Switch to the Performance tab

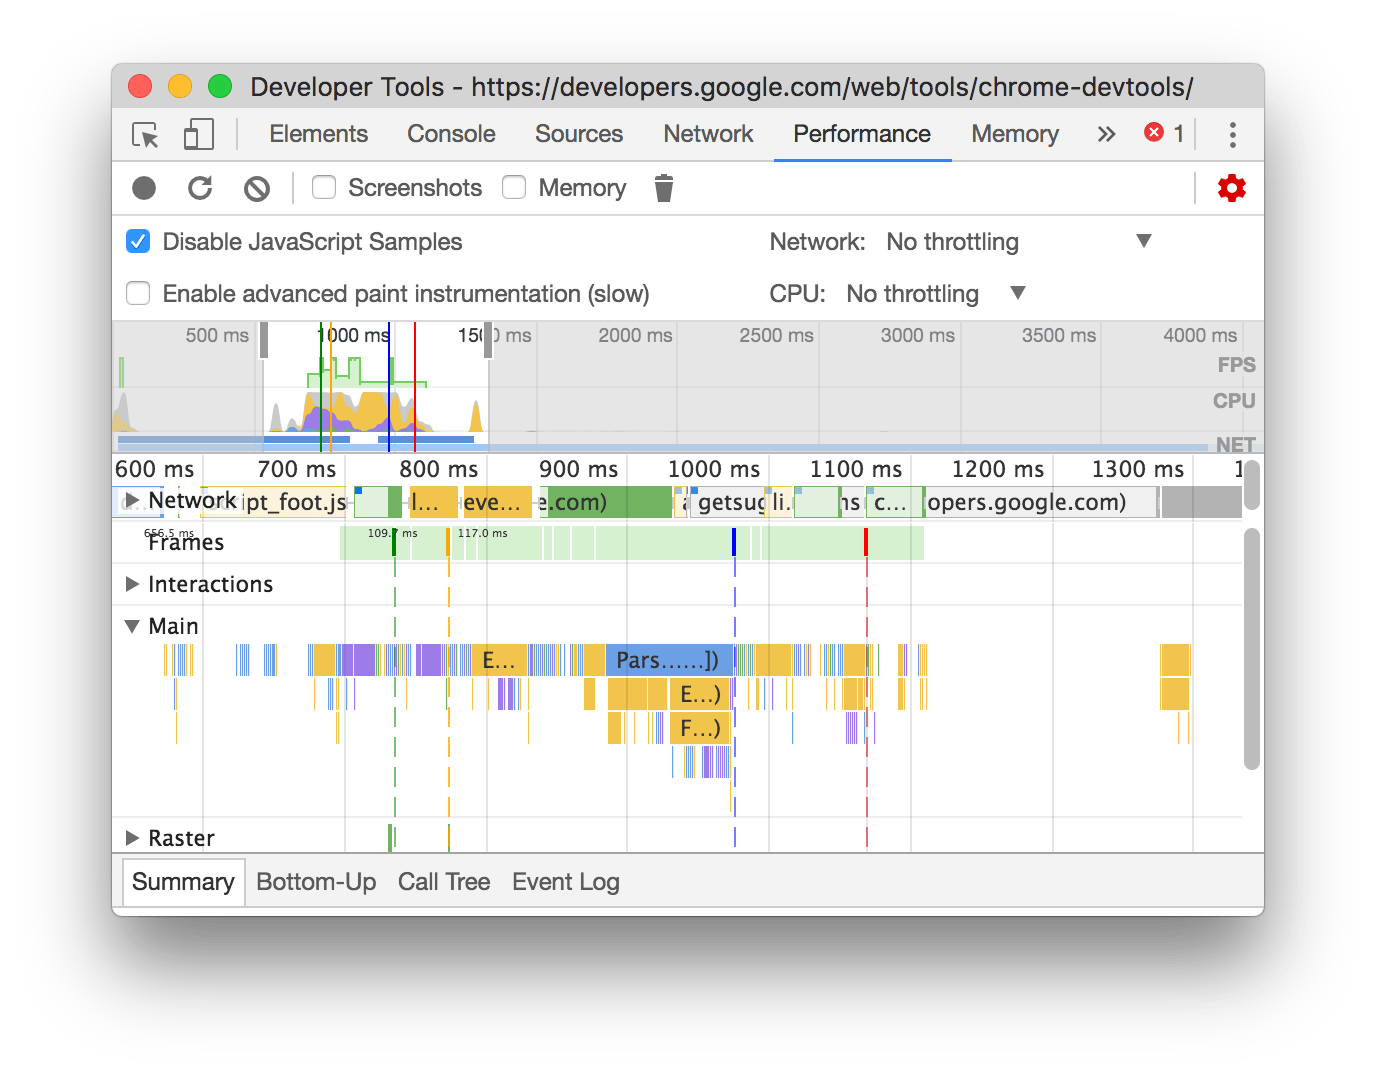click(x=861, y=134)
